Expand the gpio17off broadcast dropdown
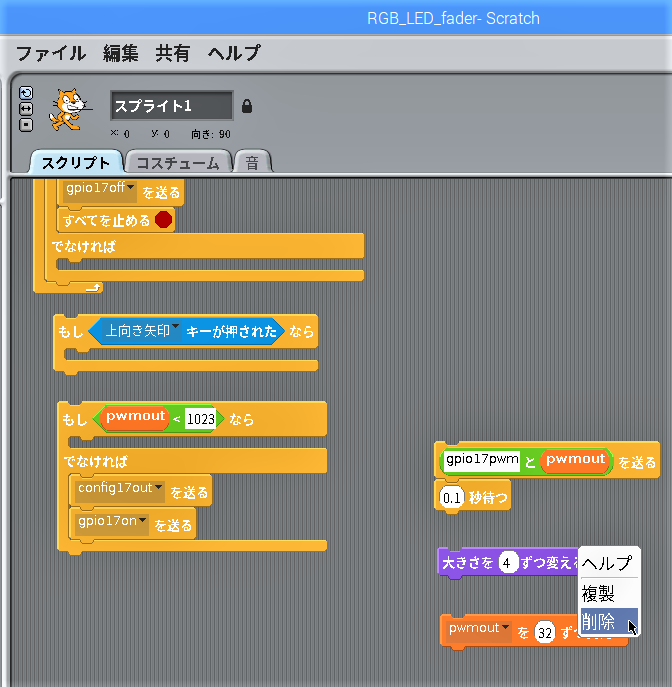This screenshot has width=672, height=687. tap(130, 188)
